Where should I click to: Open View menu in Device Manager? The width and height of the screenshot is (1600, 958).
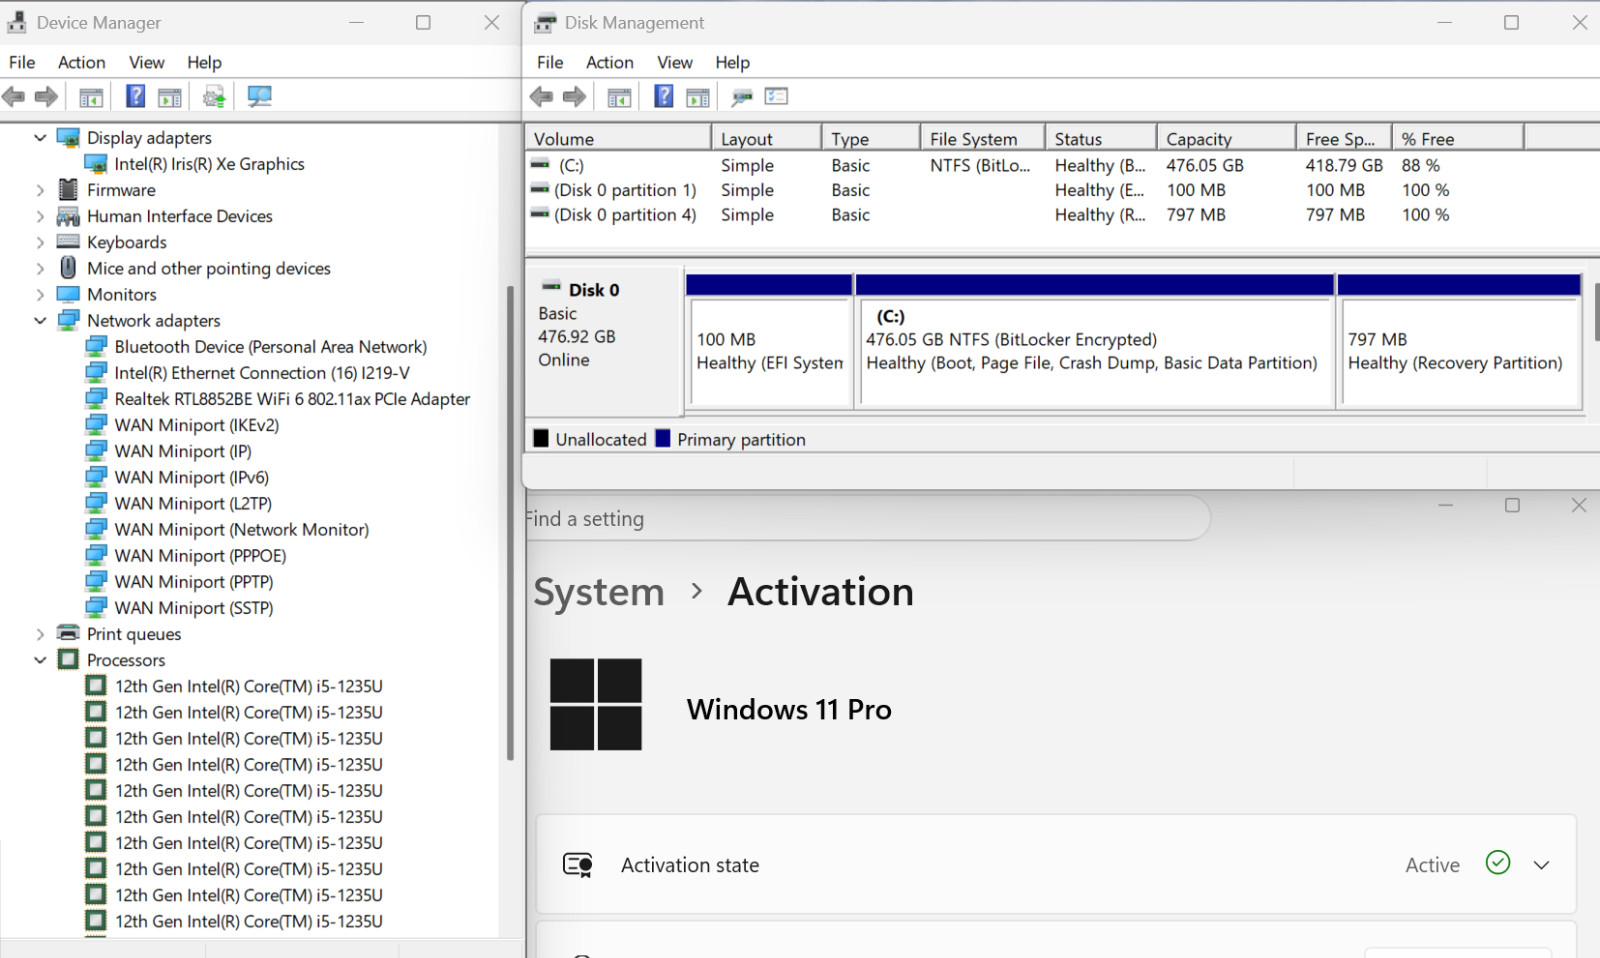147,62
